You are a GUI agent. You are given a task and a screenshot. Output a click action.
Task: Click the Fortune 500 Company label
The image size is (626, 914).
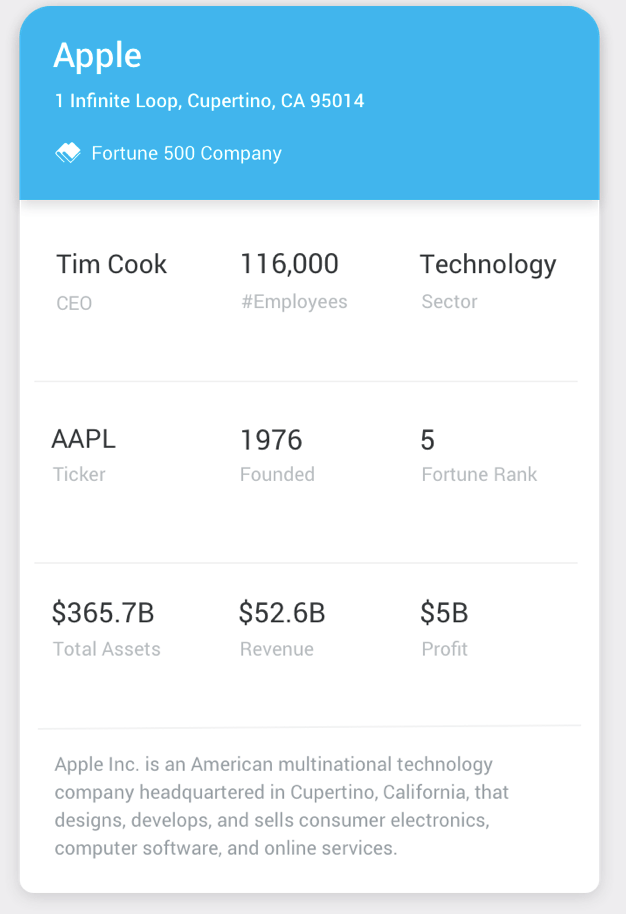pos(186,153)
